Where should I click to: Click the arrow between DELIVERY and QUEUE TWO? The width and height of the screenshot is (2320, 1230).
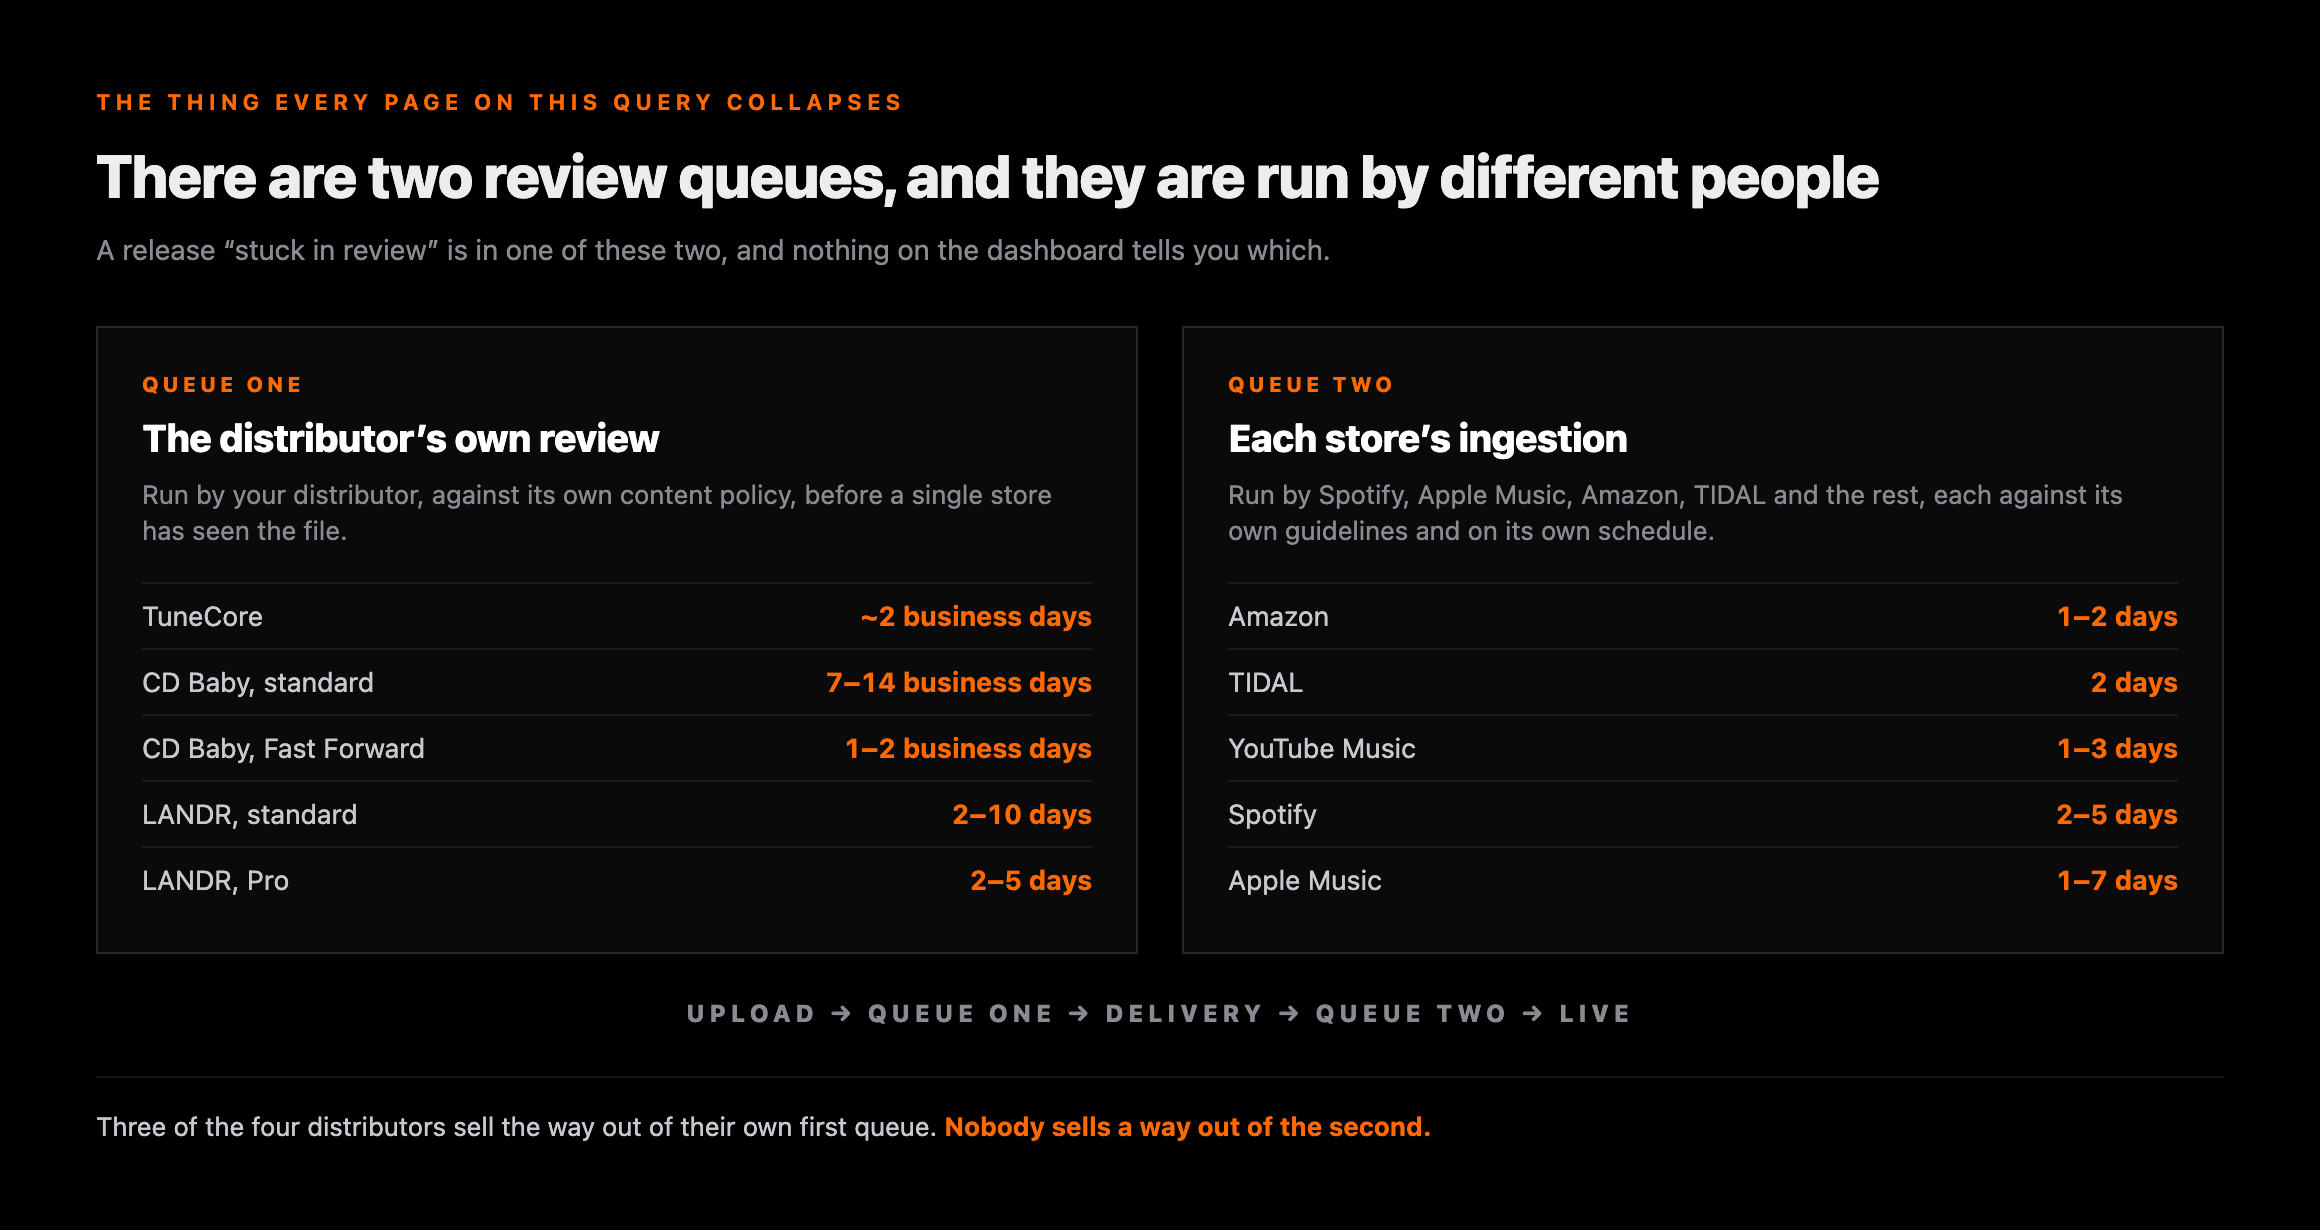pyautogui.click(x=1290, y=1014)
